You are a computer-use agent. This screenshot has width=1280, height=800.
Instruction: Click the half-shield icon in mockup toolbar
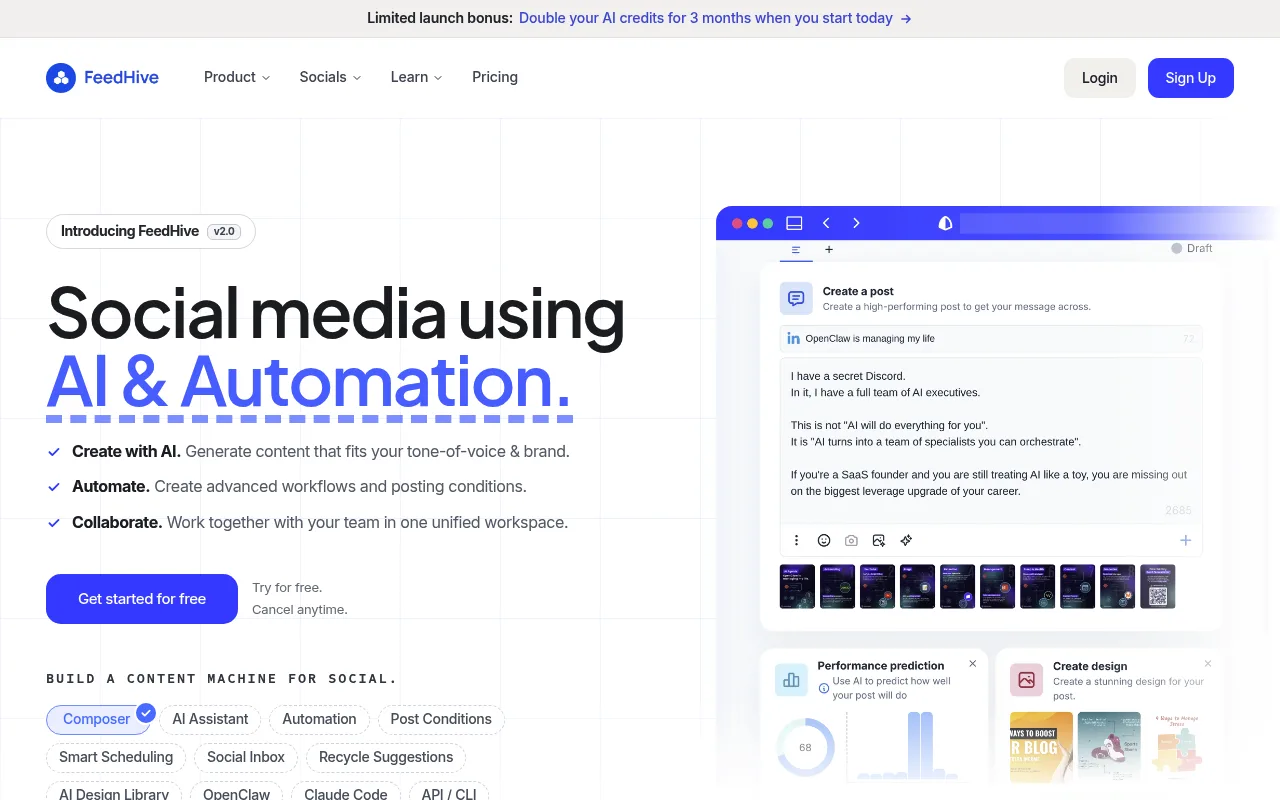[945, 223]
